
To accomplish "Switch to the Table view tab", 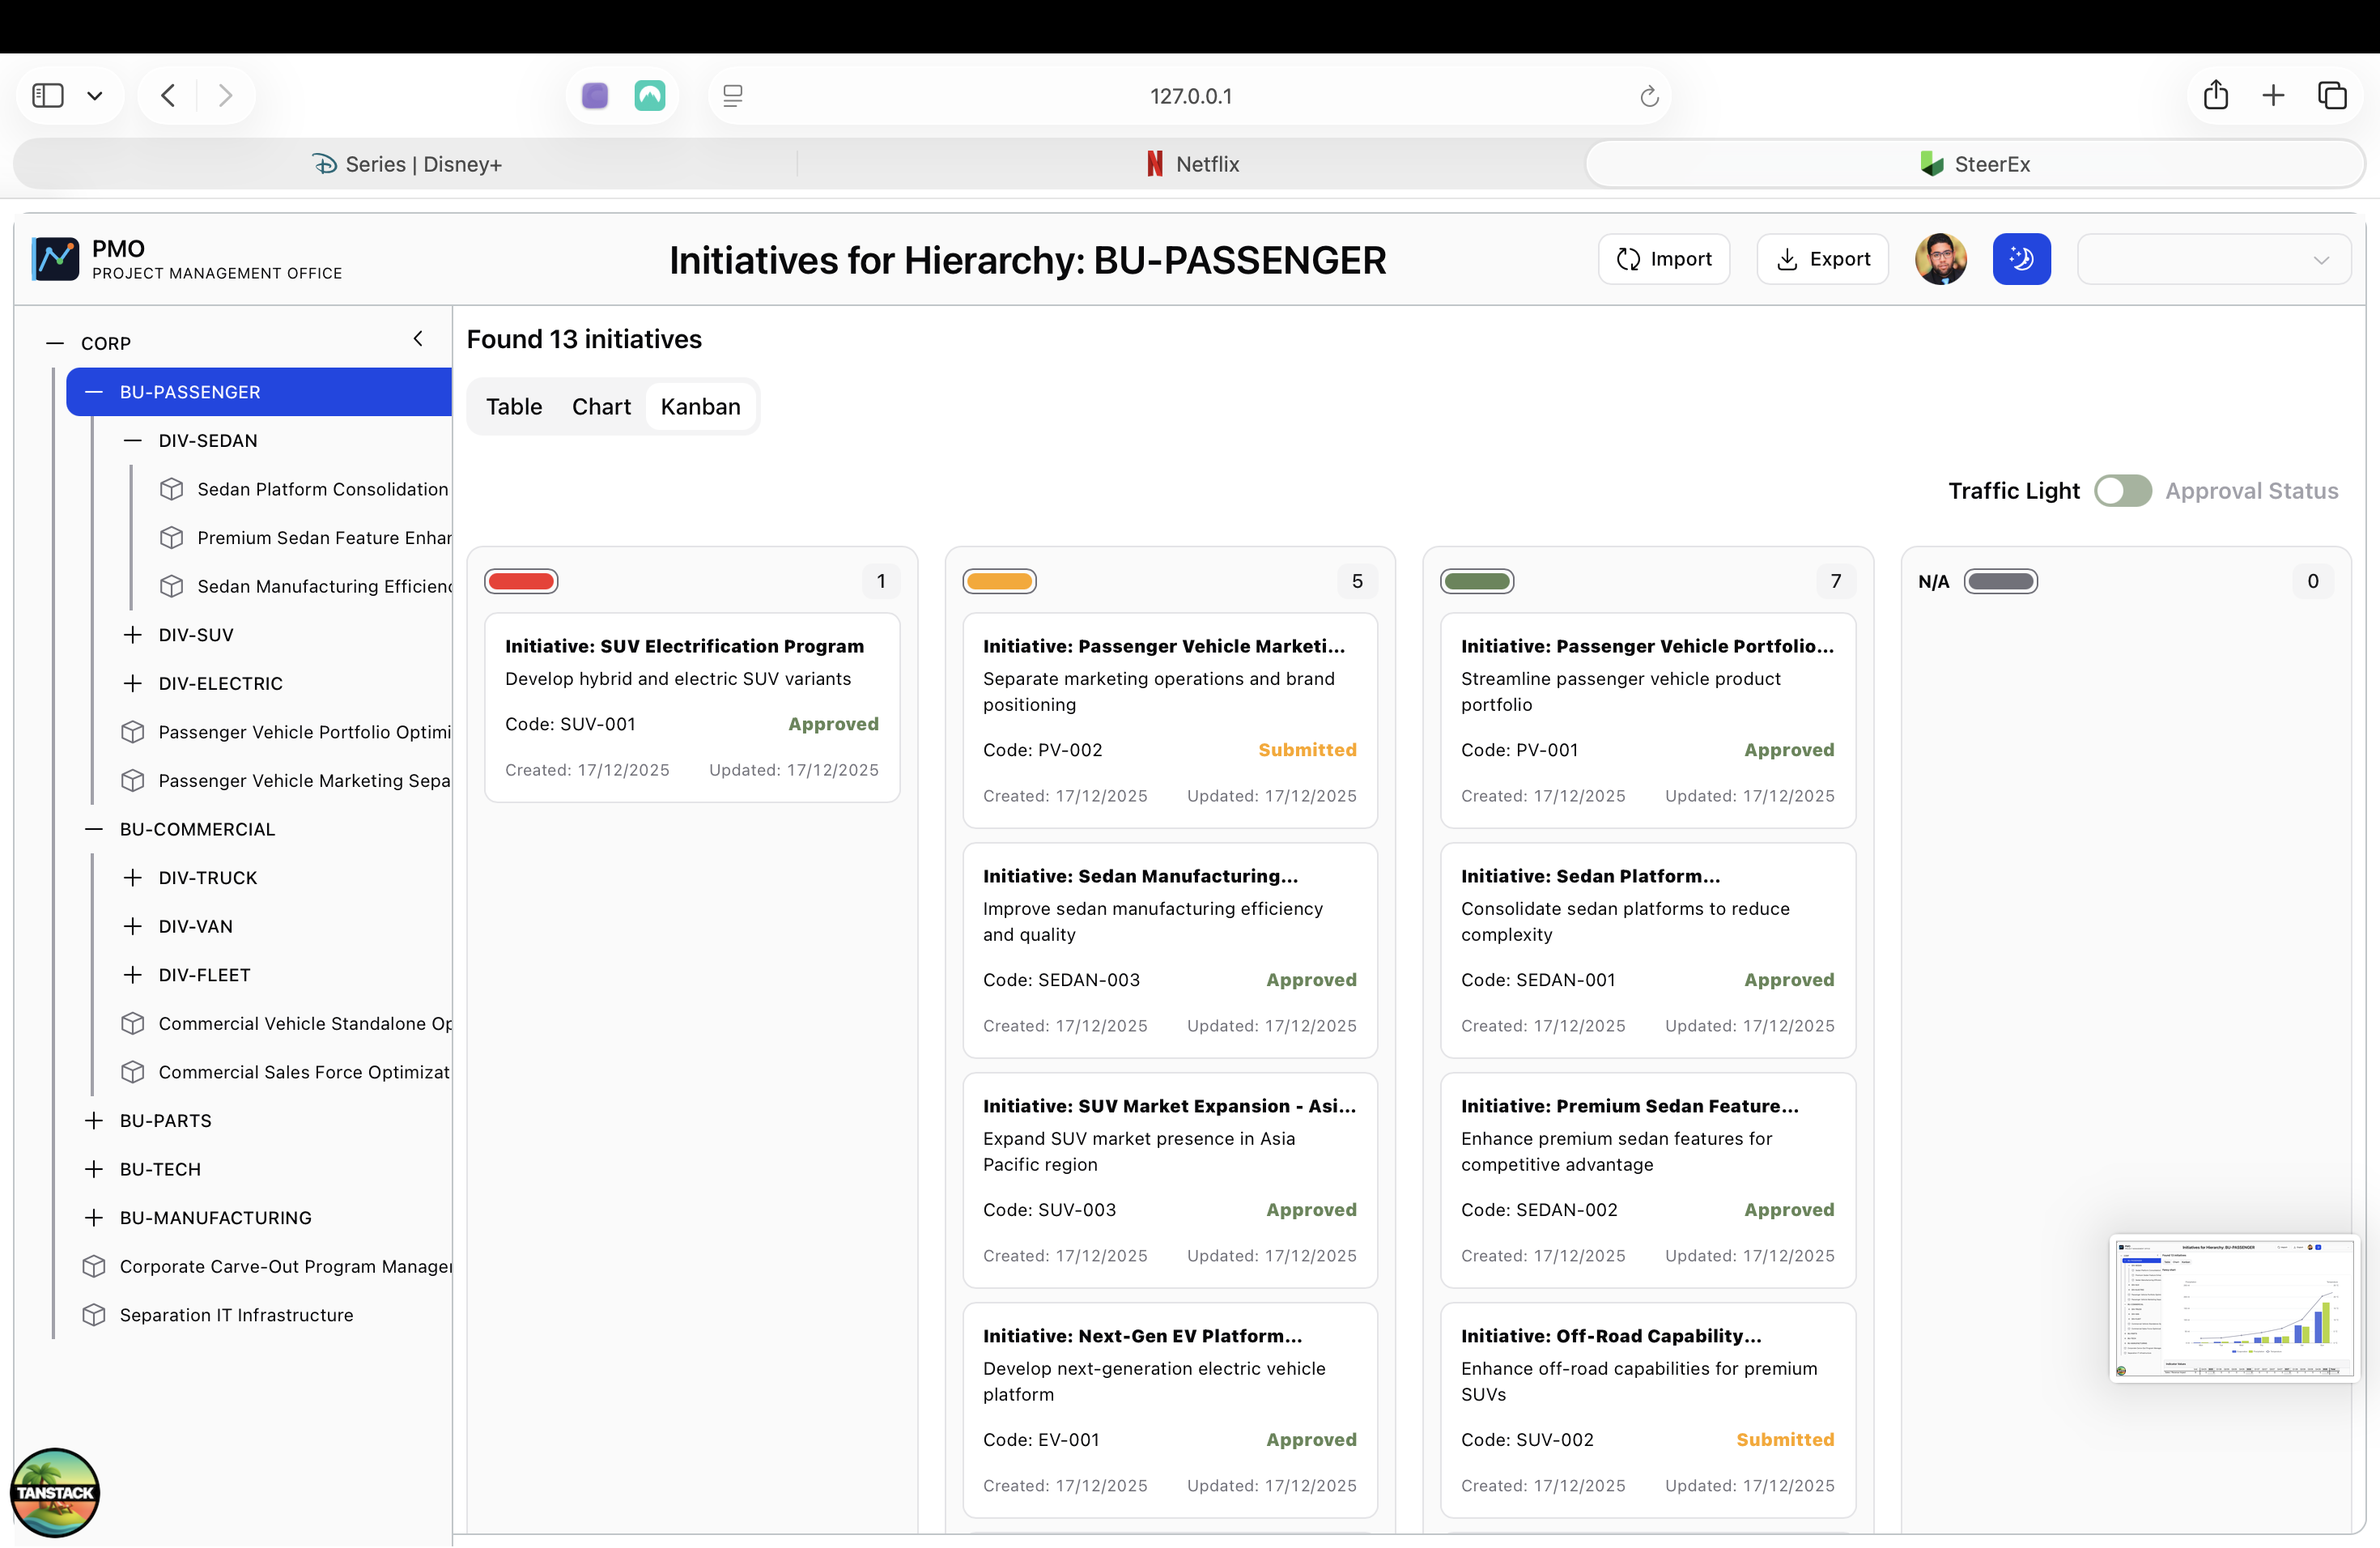I will pyautogui.click(x=514, y=407).
